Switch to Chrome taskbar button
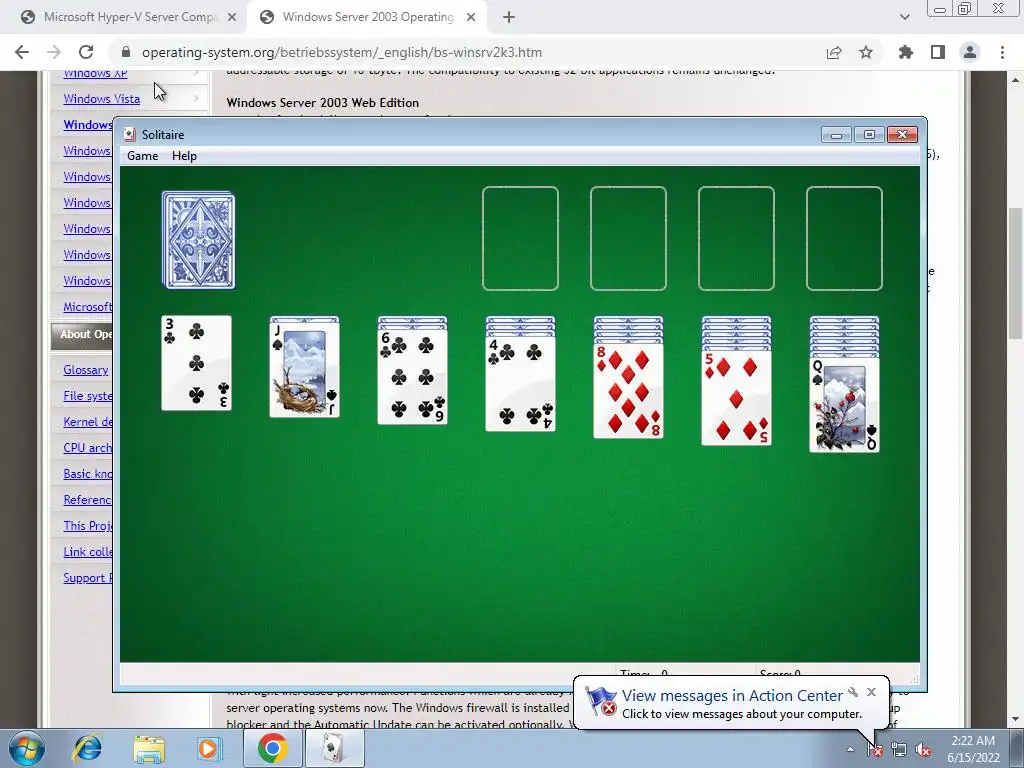The width and height of the screenshot is (1024, 768). pos(273,748)
